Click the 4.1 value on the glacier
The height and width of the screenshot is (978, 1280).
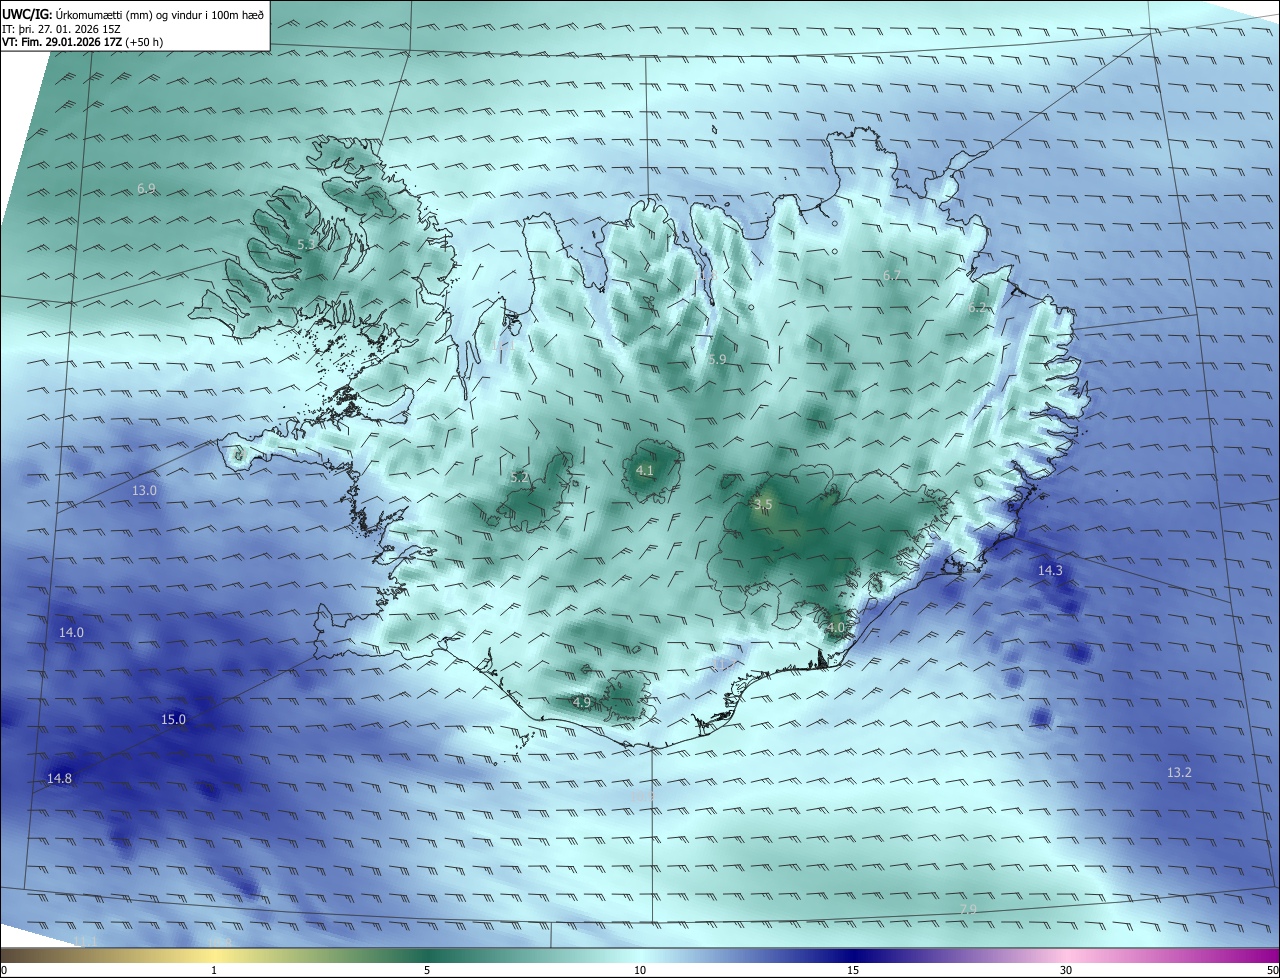pos(645,470)
